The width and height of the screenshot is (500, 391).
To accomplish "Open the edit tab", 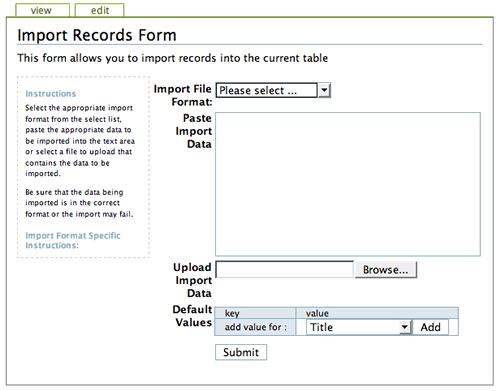I will pos(99,10).
